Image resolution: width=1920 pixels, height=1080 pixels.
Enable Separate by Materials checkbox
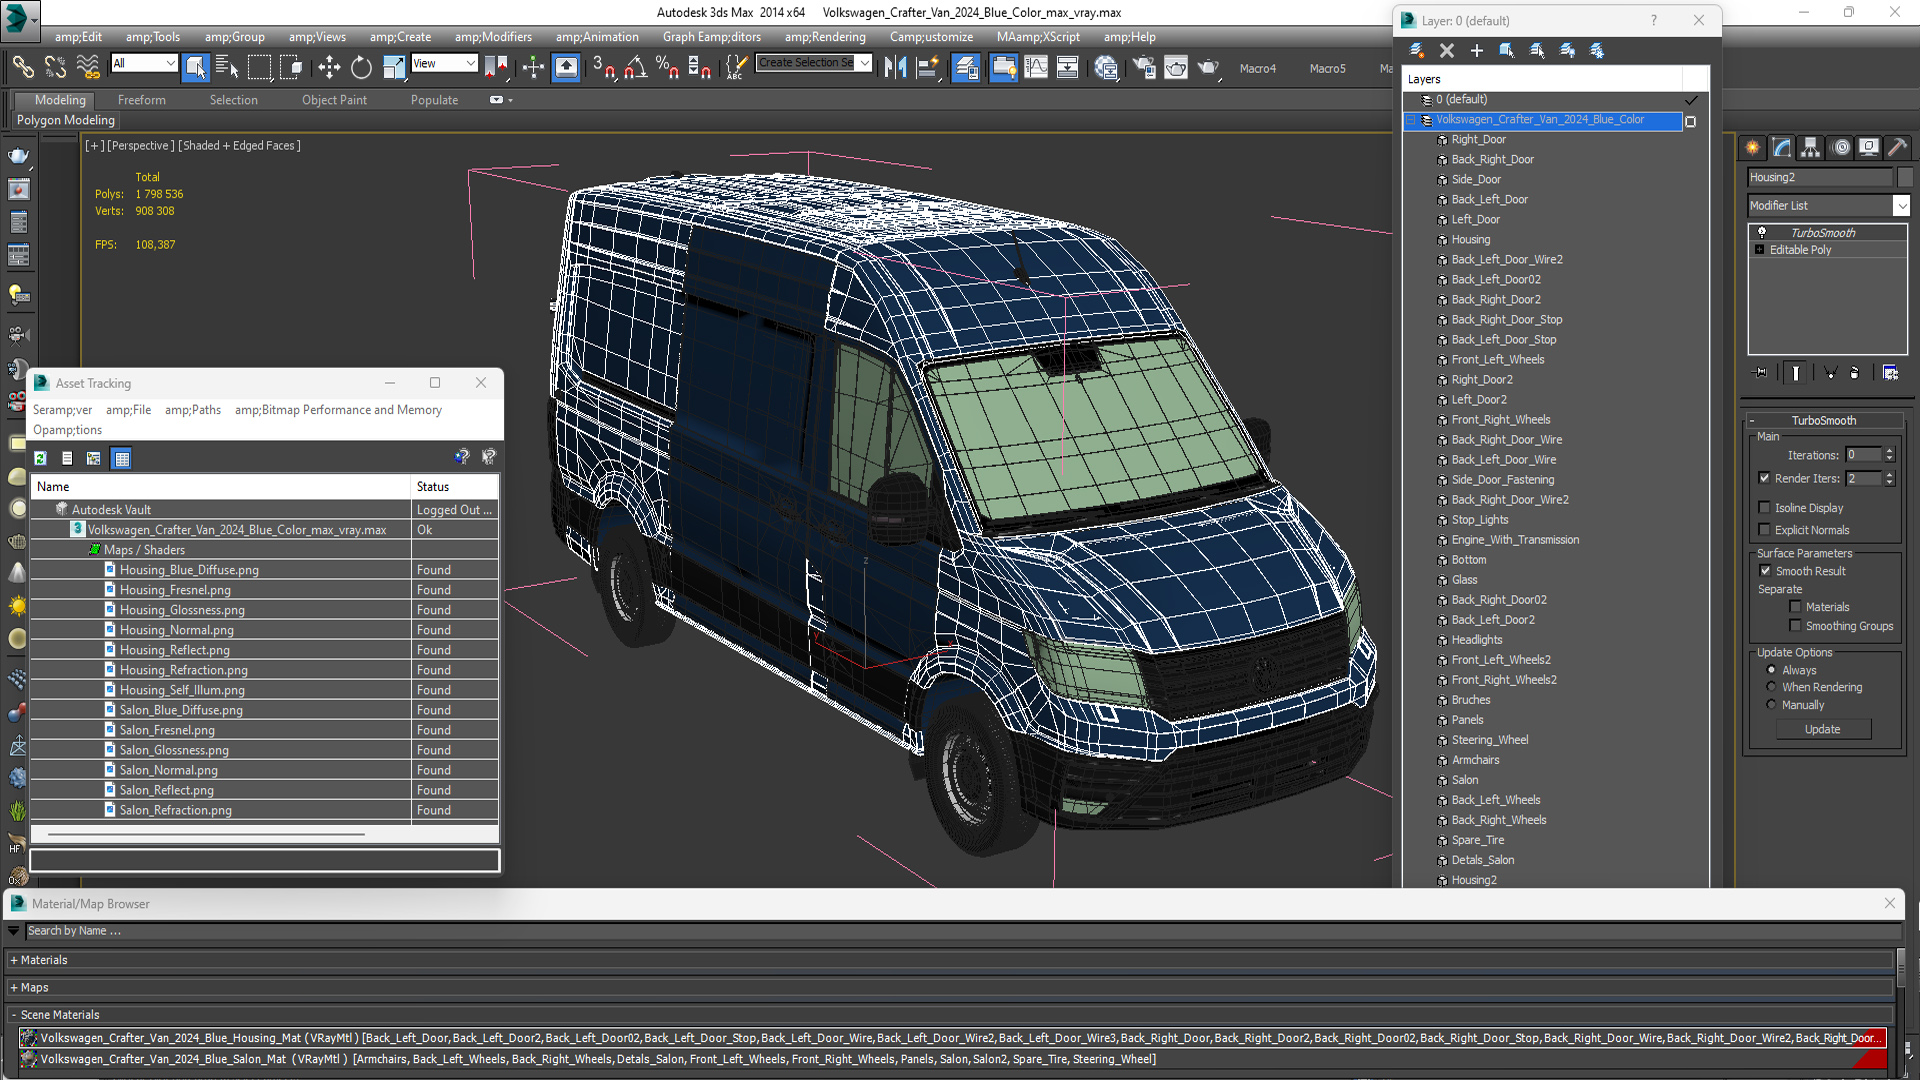[x=1795, y=607]
